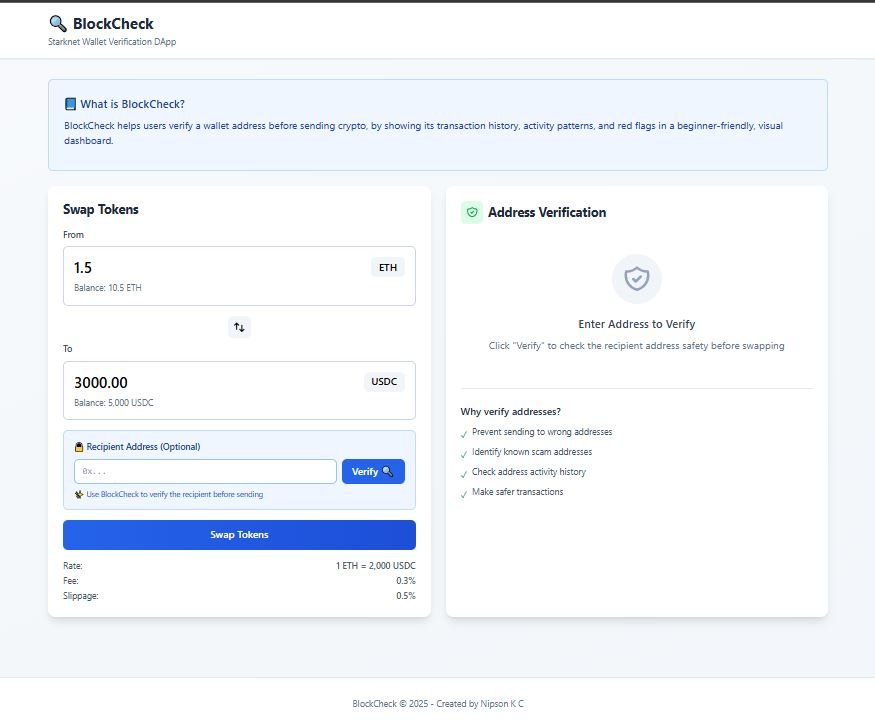Click checkmark beside Prevent sending to wrong addresses
Screen dimensions: 875x727
tap(464, 434)
